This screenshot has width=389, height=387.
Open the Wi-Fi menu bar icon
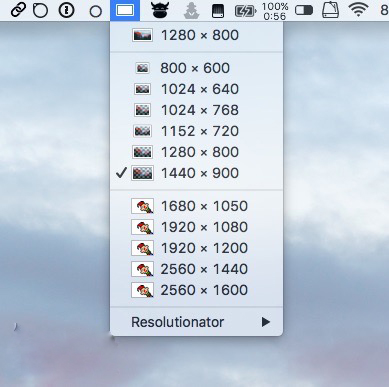coord(358,10)
